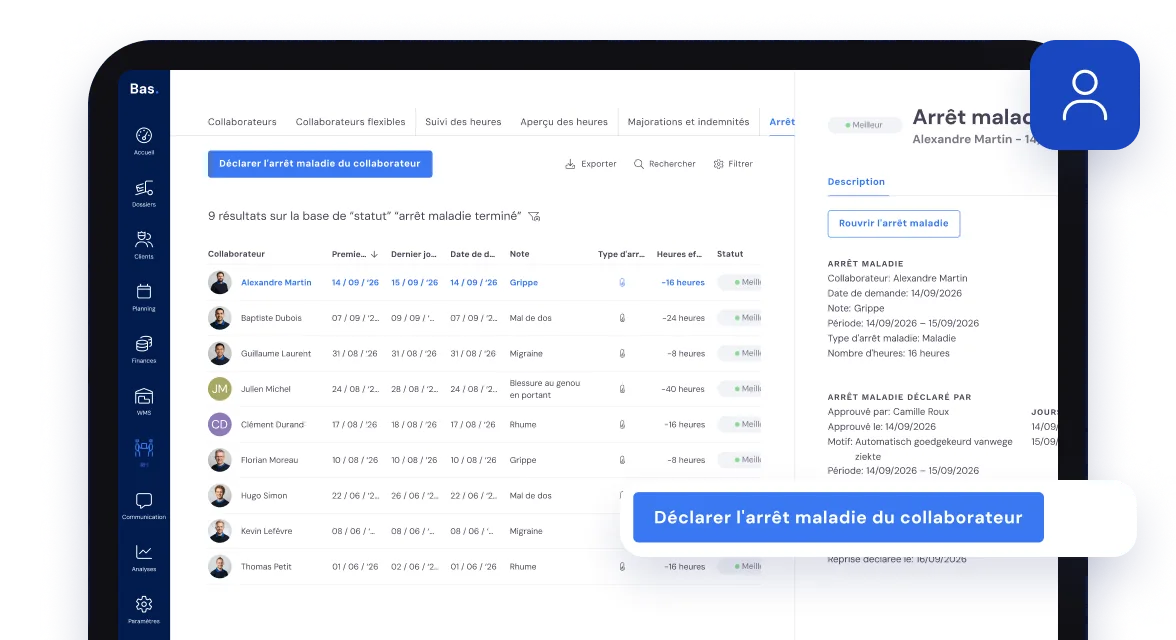1176x640 pixels.
Task: Click the small Déclarer button beside Exporter
Action: click(320, 164)
